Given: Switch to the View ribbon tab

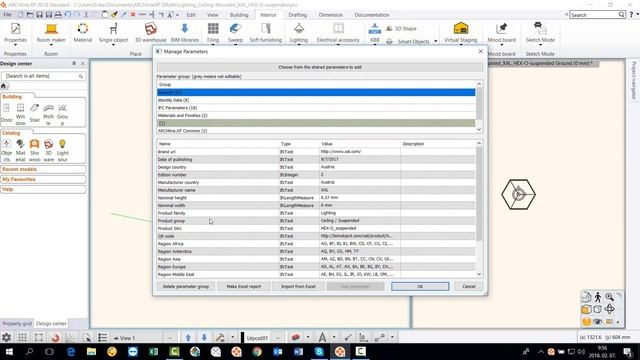Looking at the screenshot, I should 212,15.
